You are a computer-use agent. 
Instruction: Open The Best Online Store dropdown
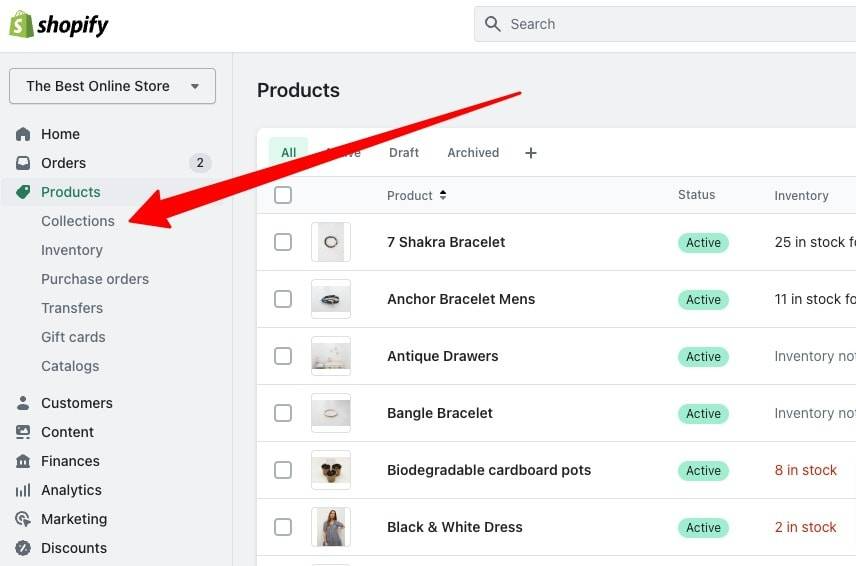tap(112, 86)
